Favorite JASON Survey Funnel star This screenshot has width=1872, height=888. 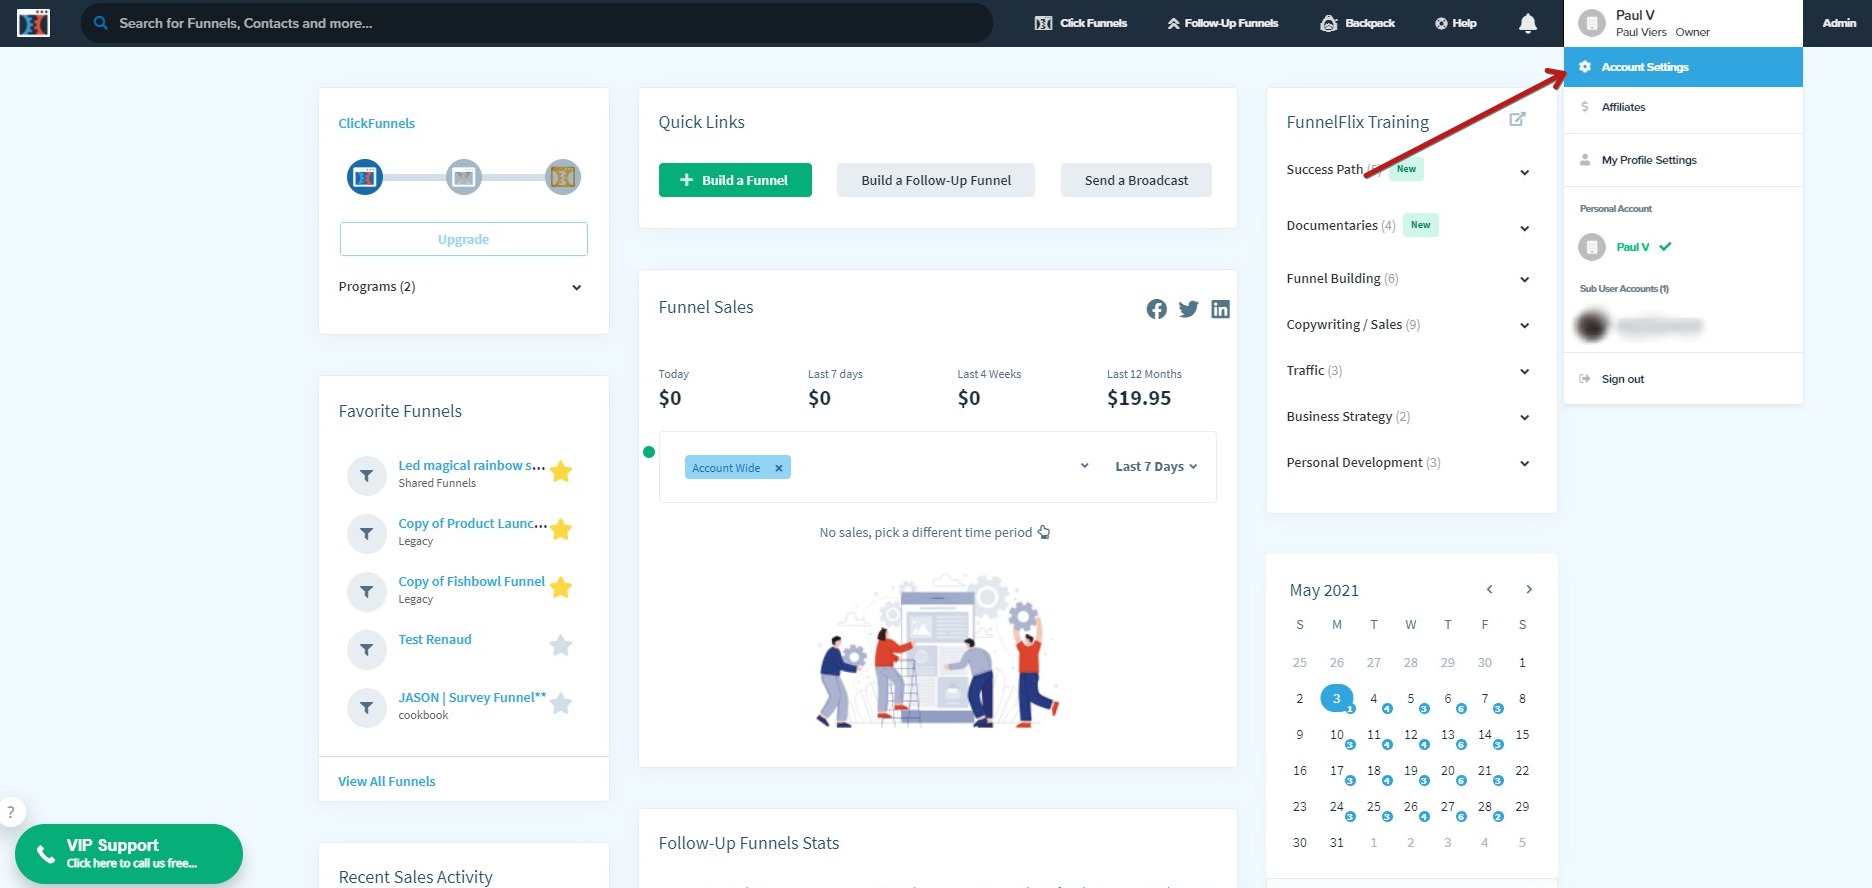pyautogui.click(x=561, y=703)
